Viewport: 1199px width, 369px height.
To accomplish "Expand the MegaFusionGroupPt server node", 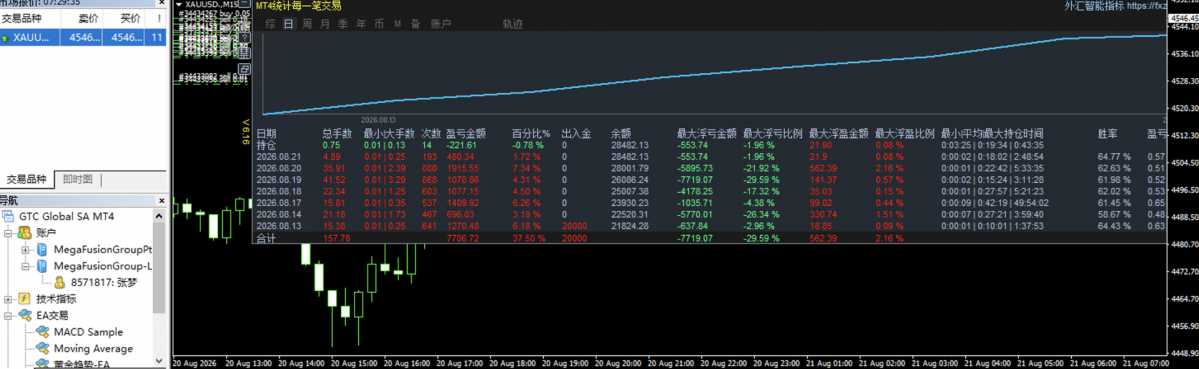I will tap(25, 250).
